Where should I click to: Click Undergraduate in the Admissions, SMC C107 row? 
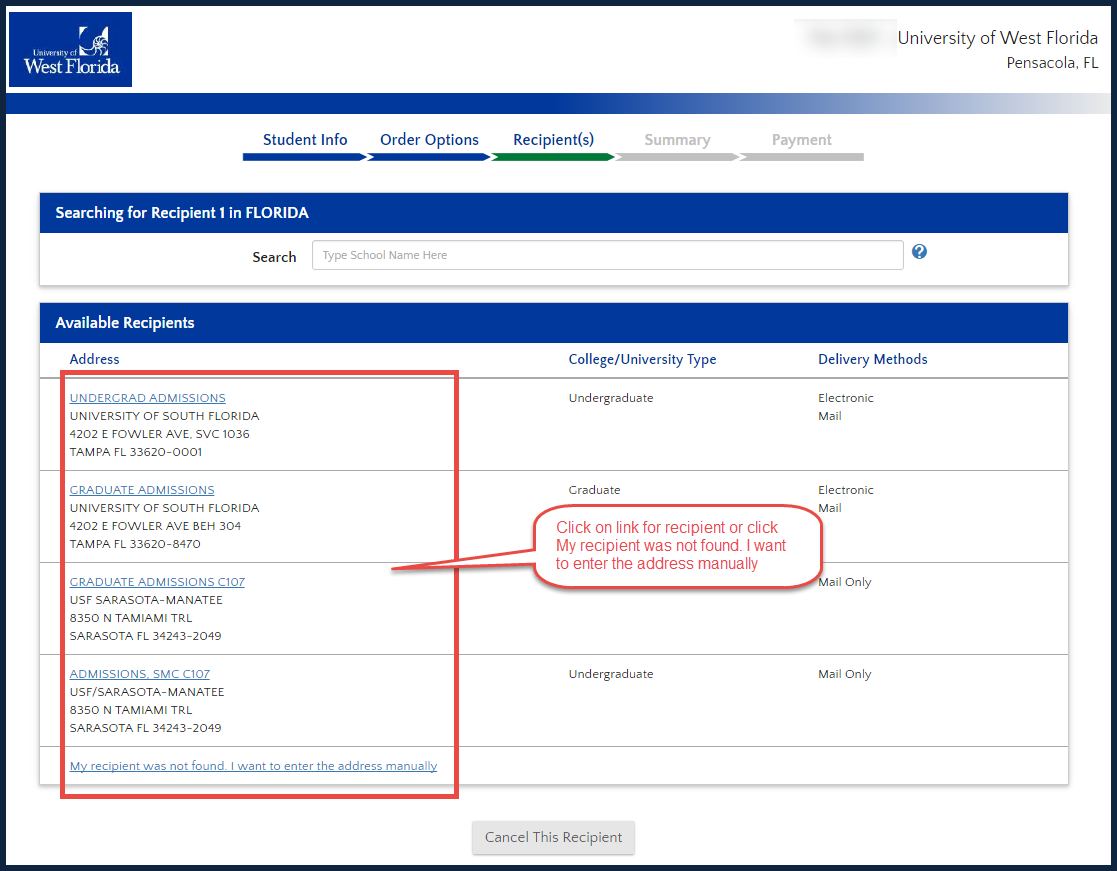coord(611,674)
